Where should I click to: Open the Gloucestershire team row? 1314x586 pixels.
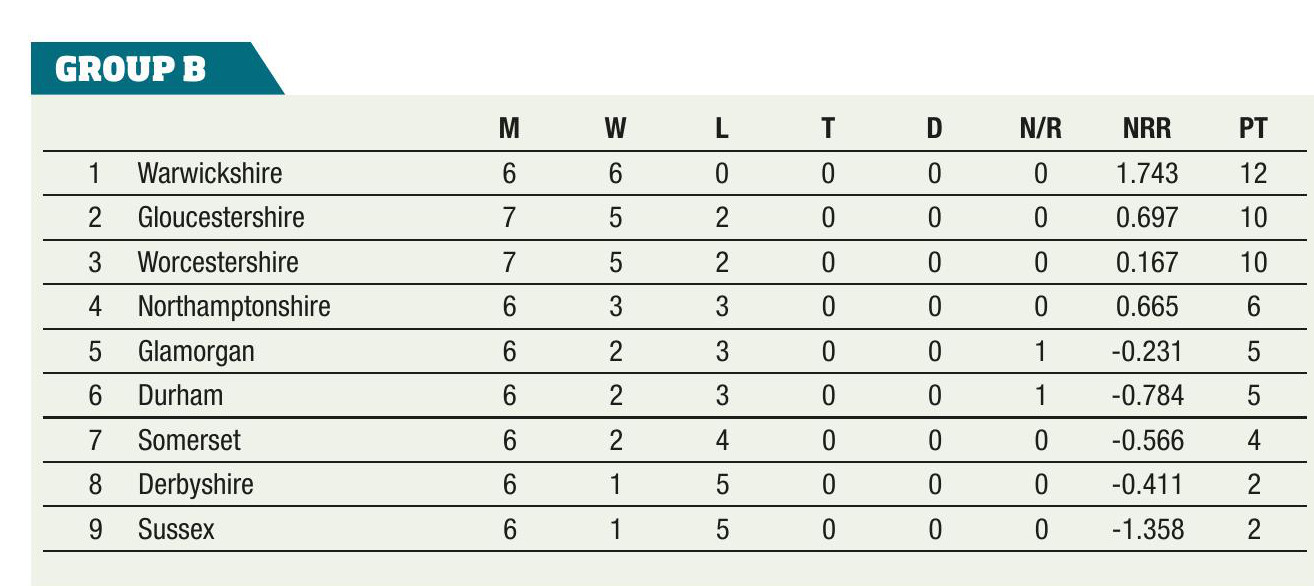pyautogui.click(x=221, y=217)
